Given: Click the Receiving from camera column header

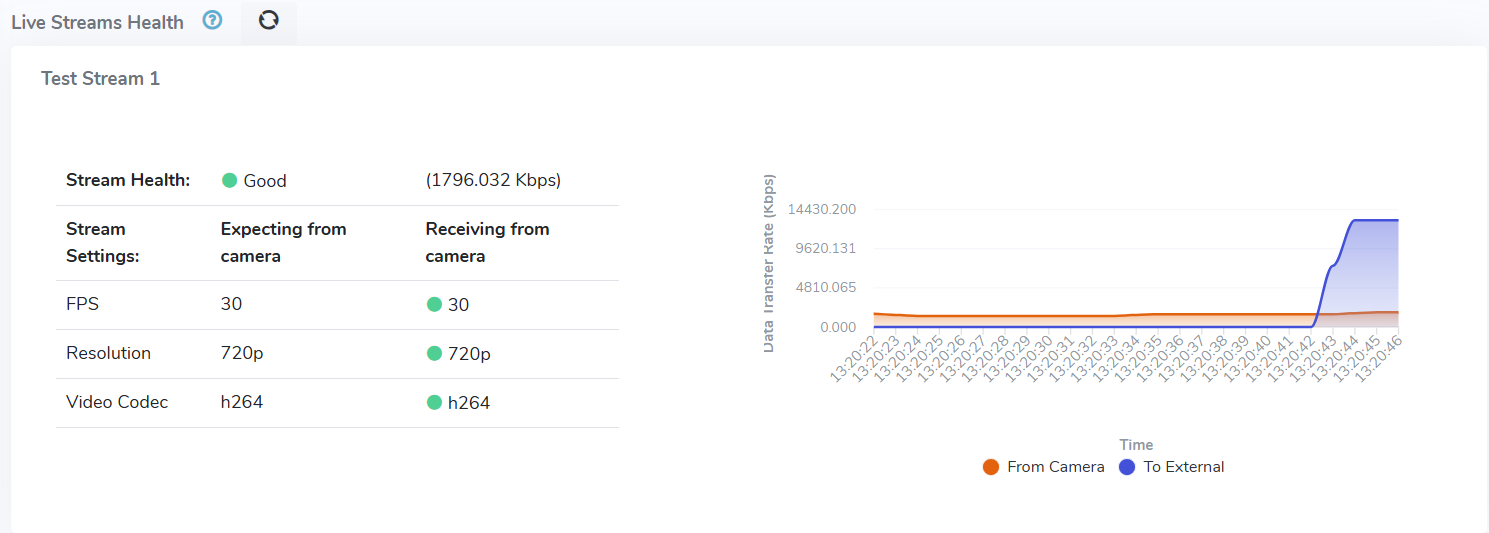Looking at the screenshot, I should (487, 242).
